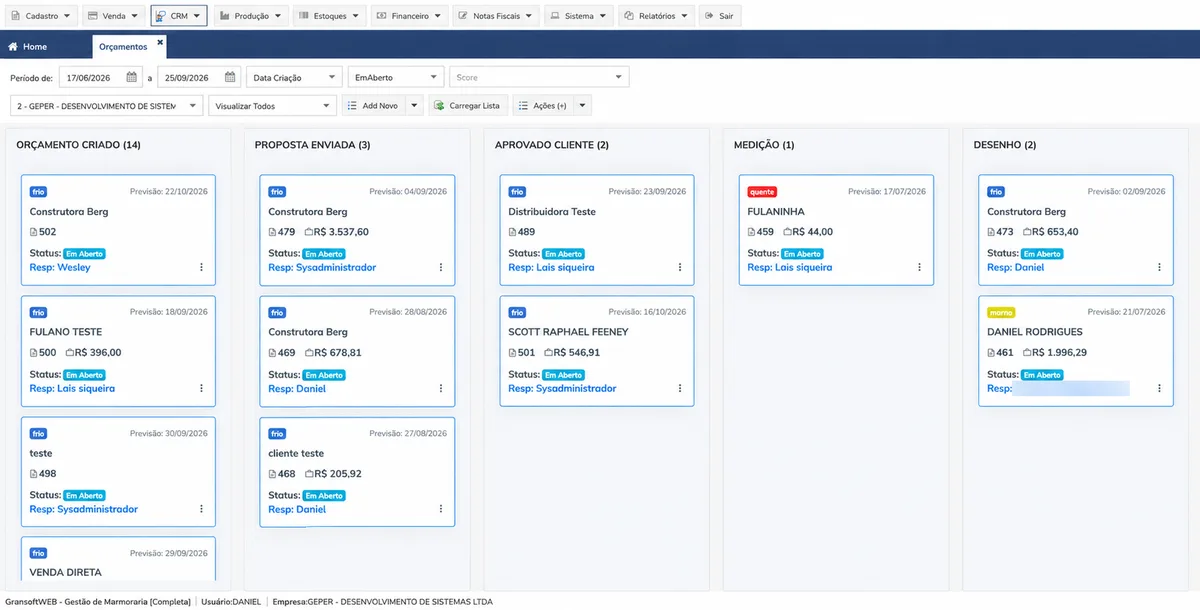Click the Add Novo button
The width and height of the screenshot is (1200, 610).
pos(372,105)
